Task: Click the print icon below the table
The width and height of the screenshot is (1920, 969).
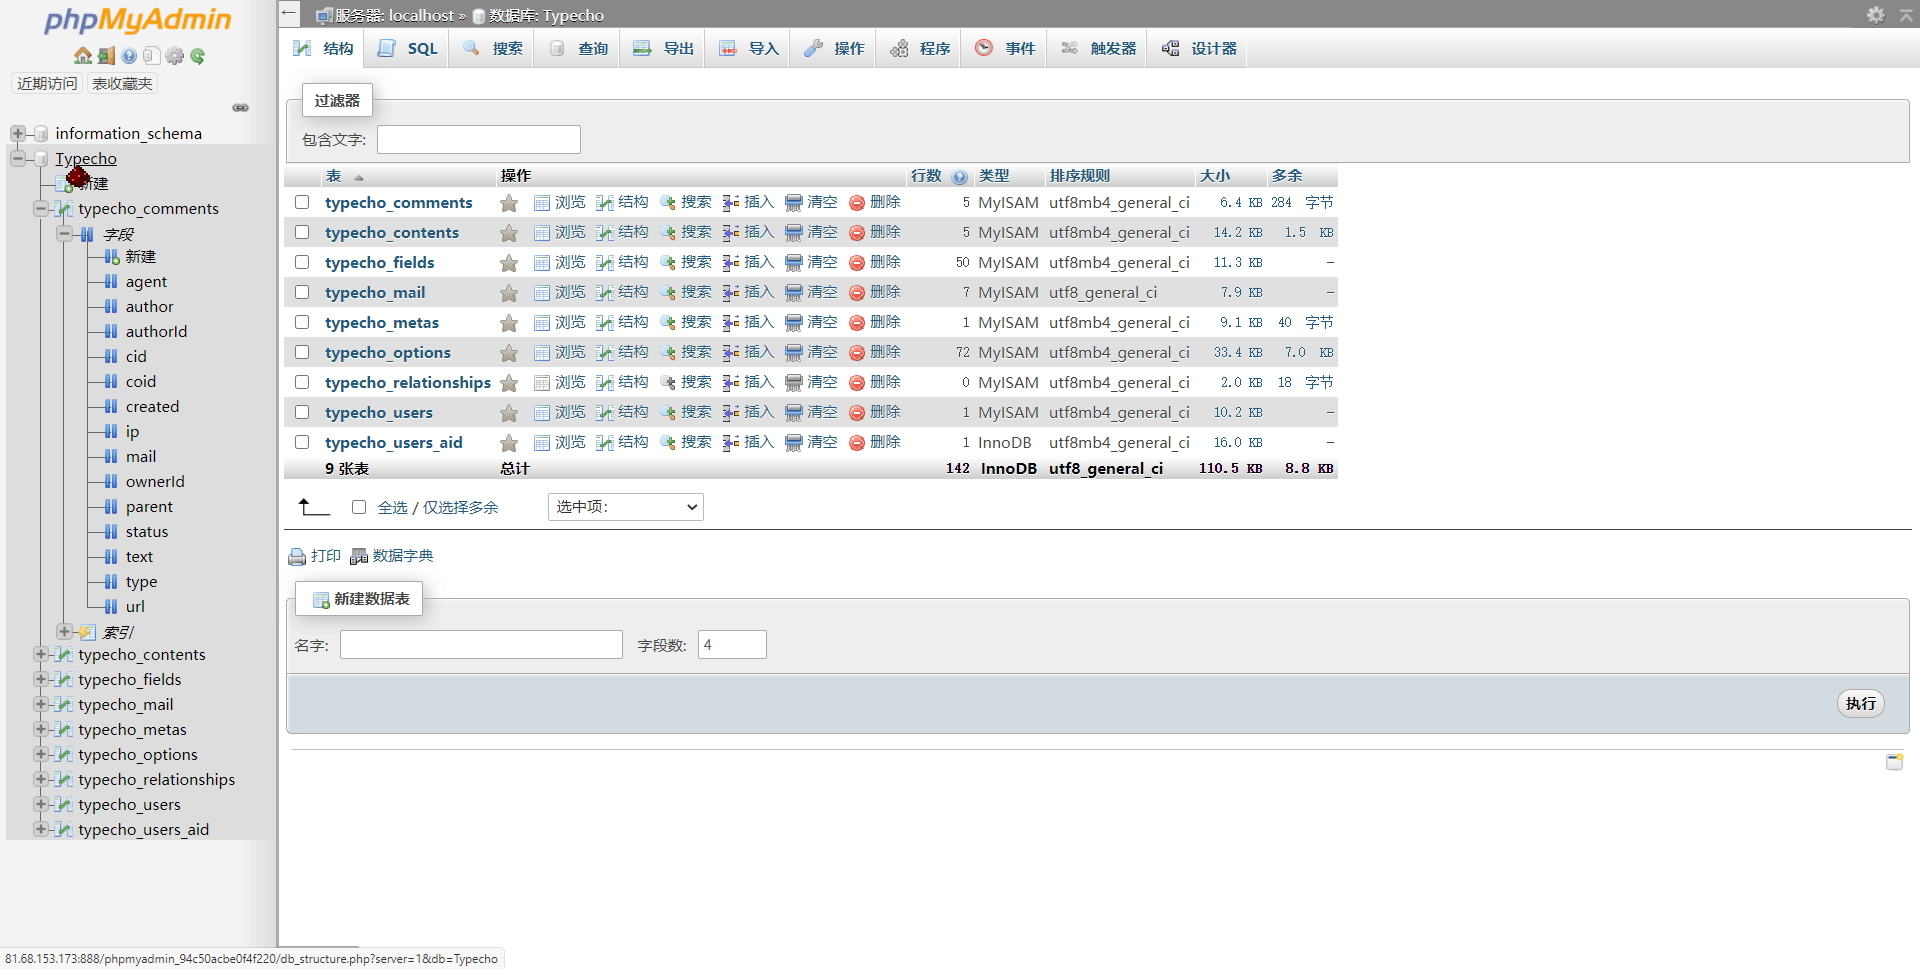Action: (x=297, y=557)
